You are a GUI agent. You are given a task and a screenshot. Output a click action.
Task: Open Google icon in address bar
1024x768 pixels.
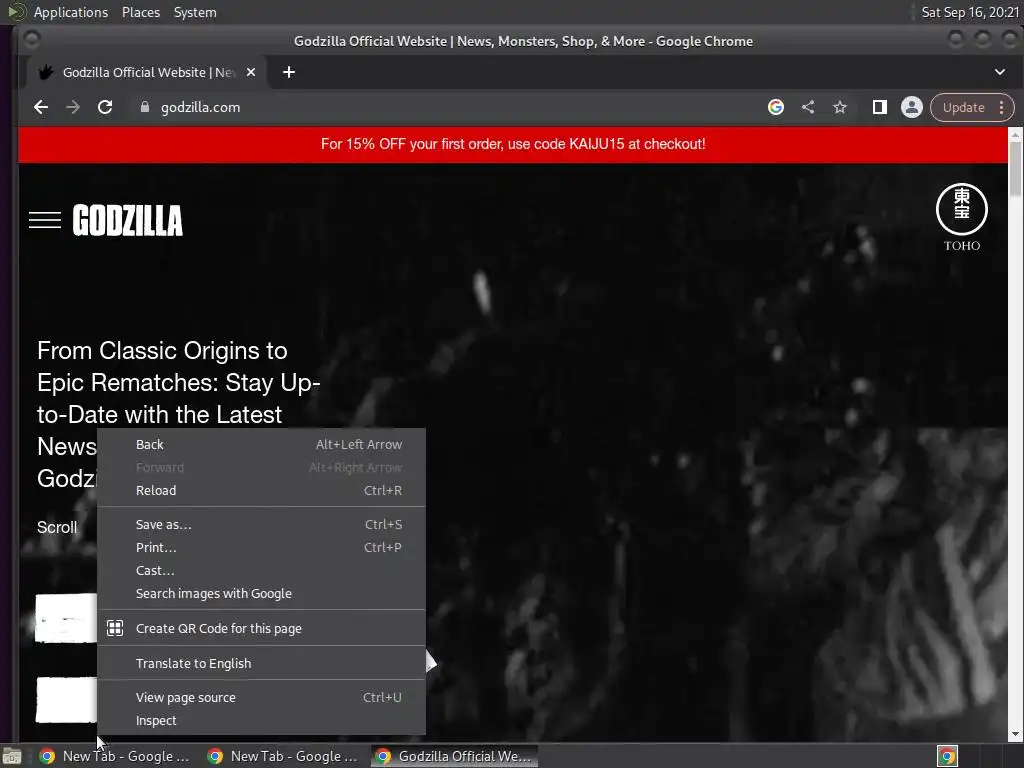[x=776, y=107]
